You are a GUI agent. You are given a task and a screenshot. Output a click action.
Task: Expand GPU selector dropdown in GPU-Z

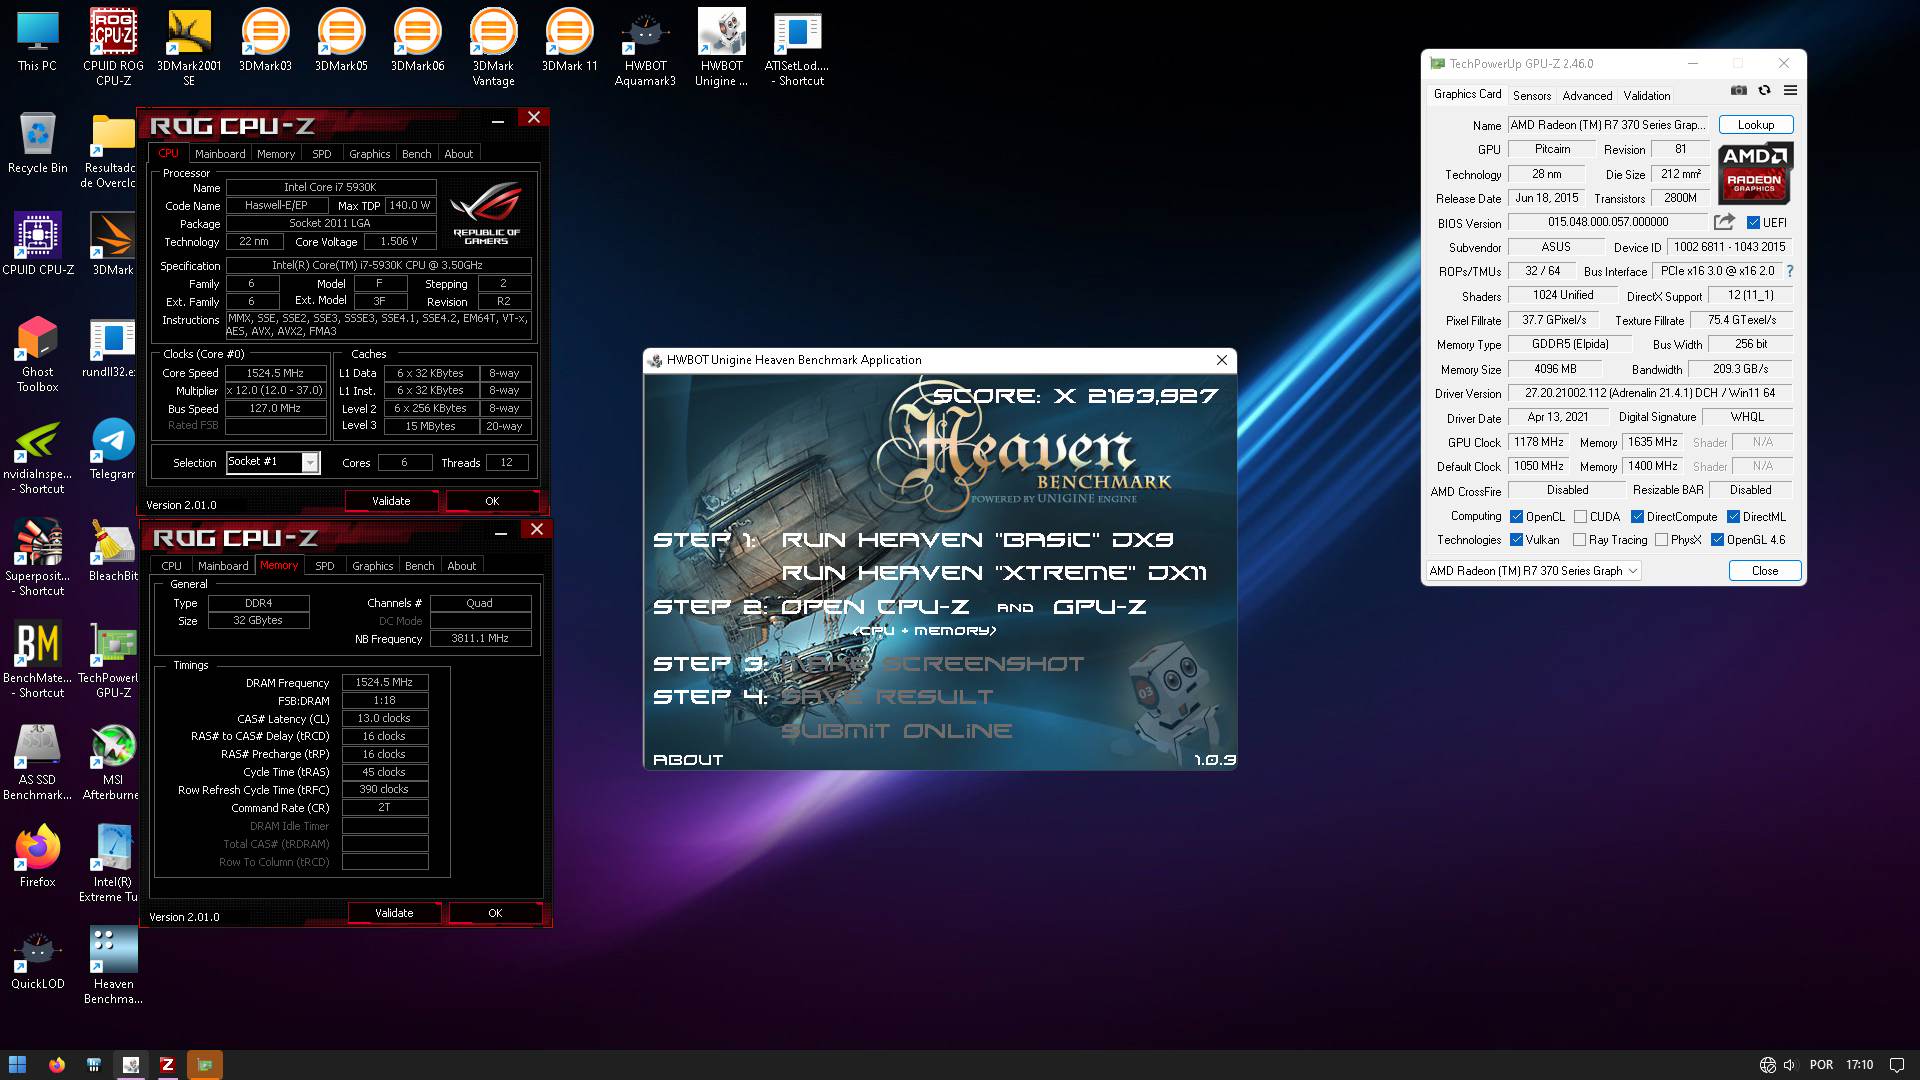pos(1632,571)
